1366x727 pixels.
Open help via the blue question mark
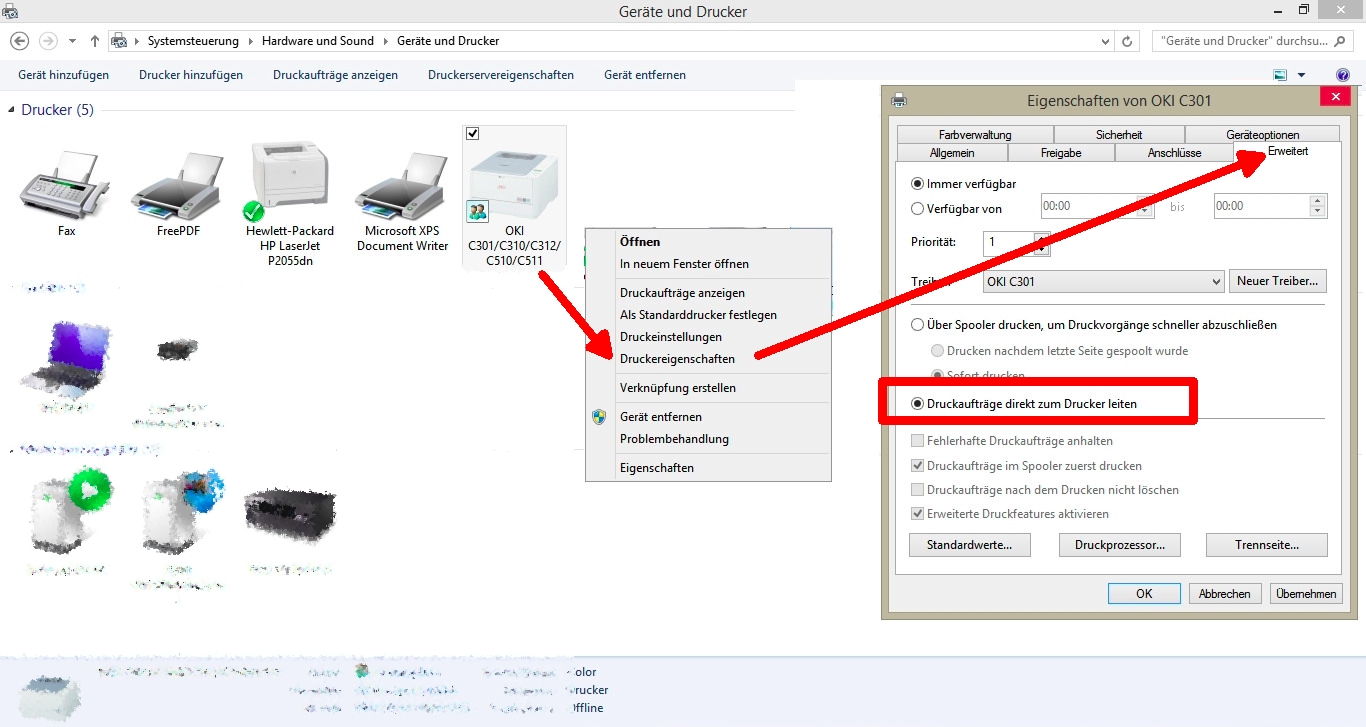[x=1343, y=75]
